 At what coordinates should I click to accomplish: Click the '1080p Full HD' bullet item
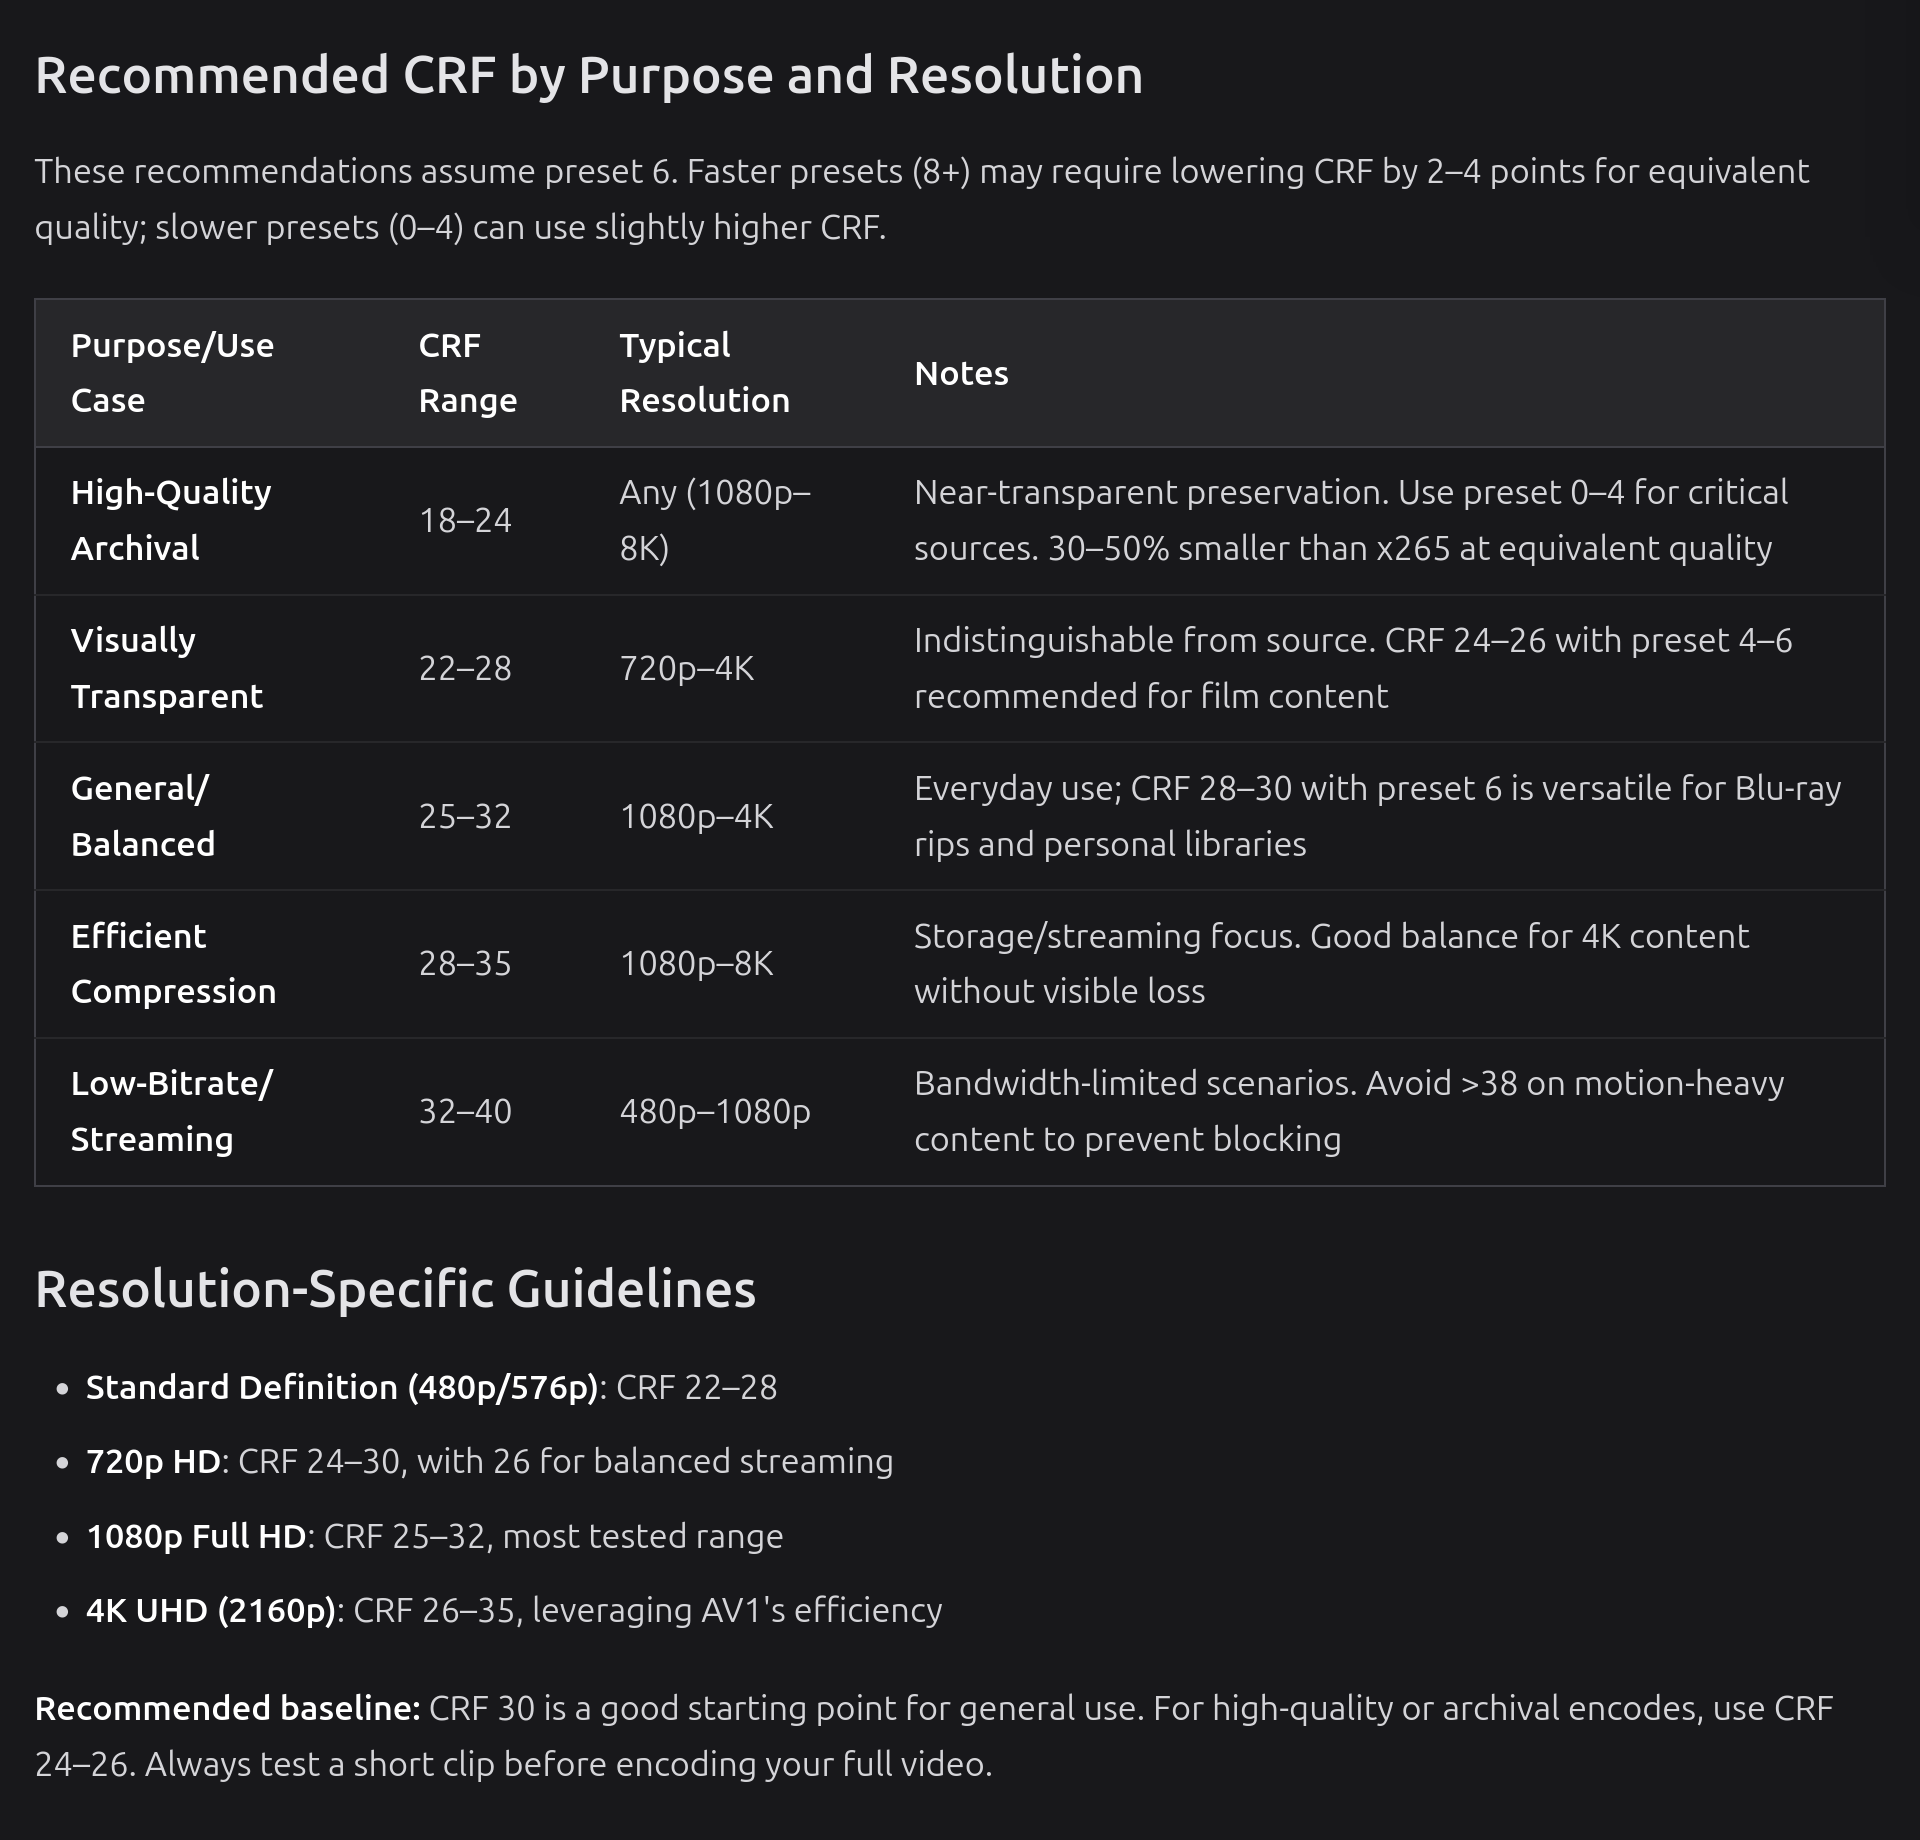tap(196, 1537)
